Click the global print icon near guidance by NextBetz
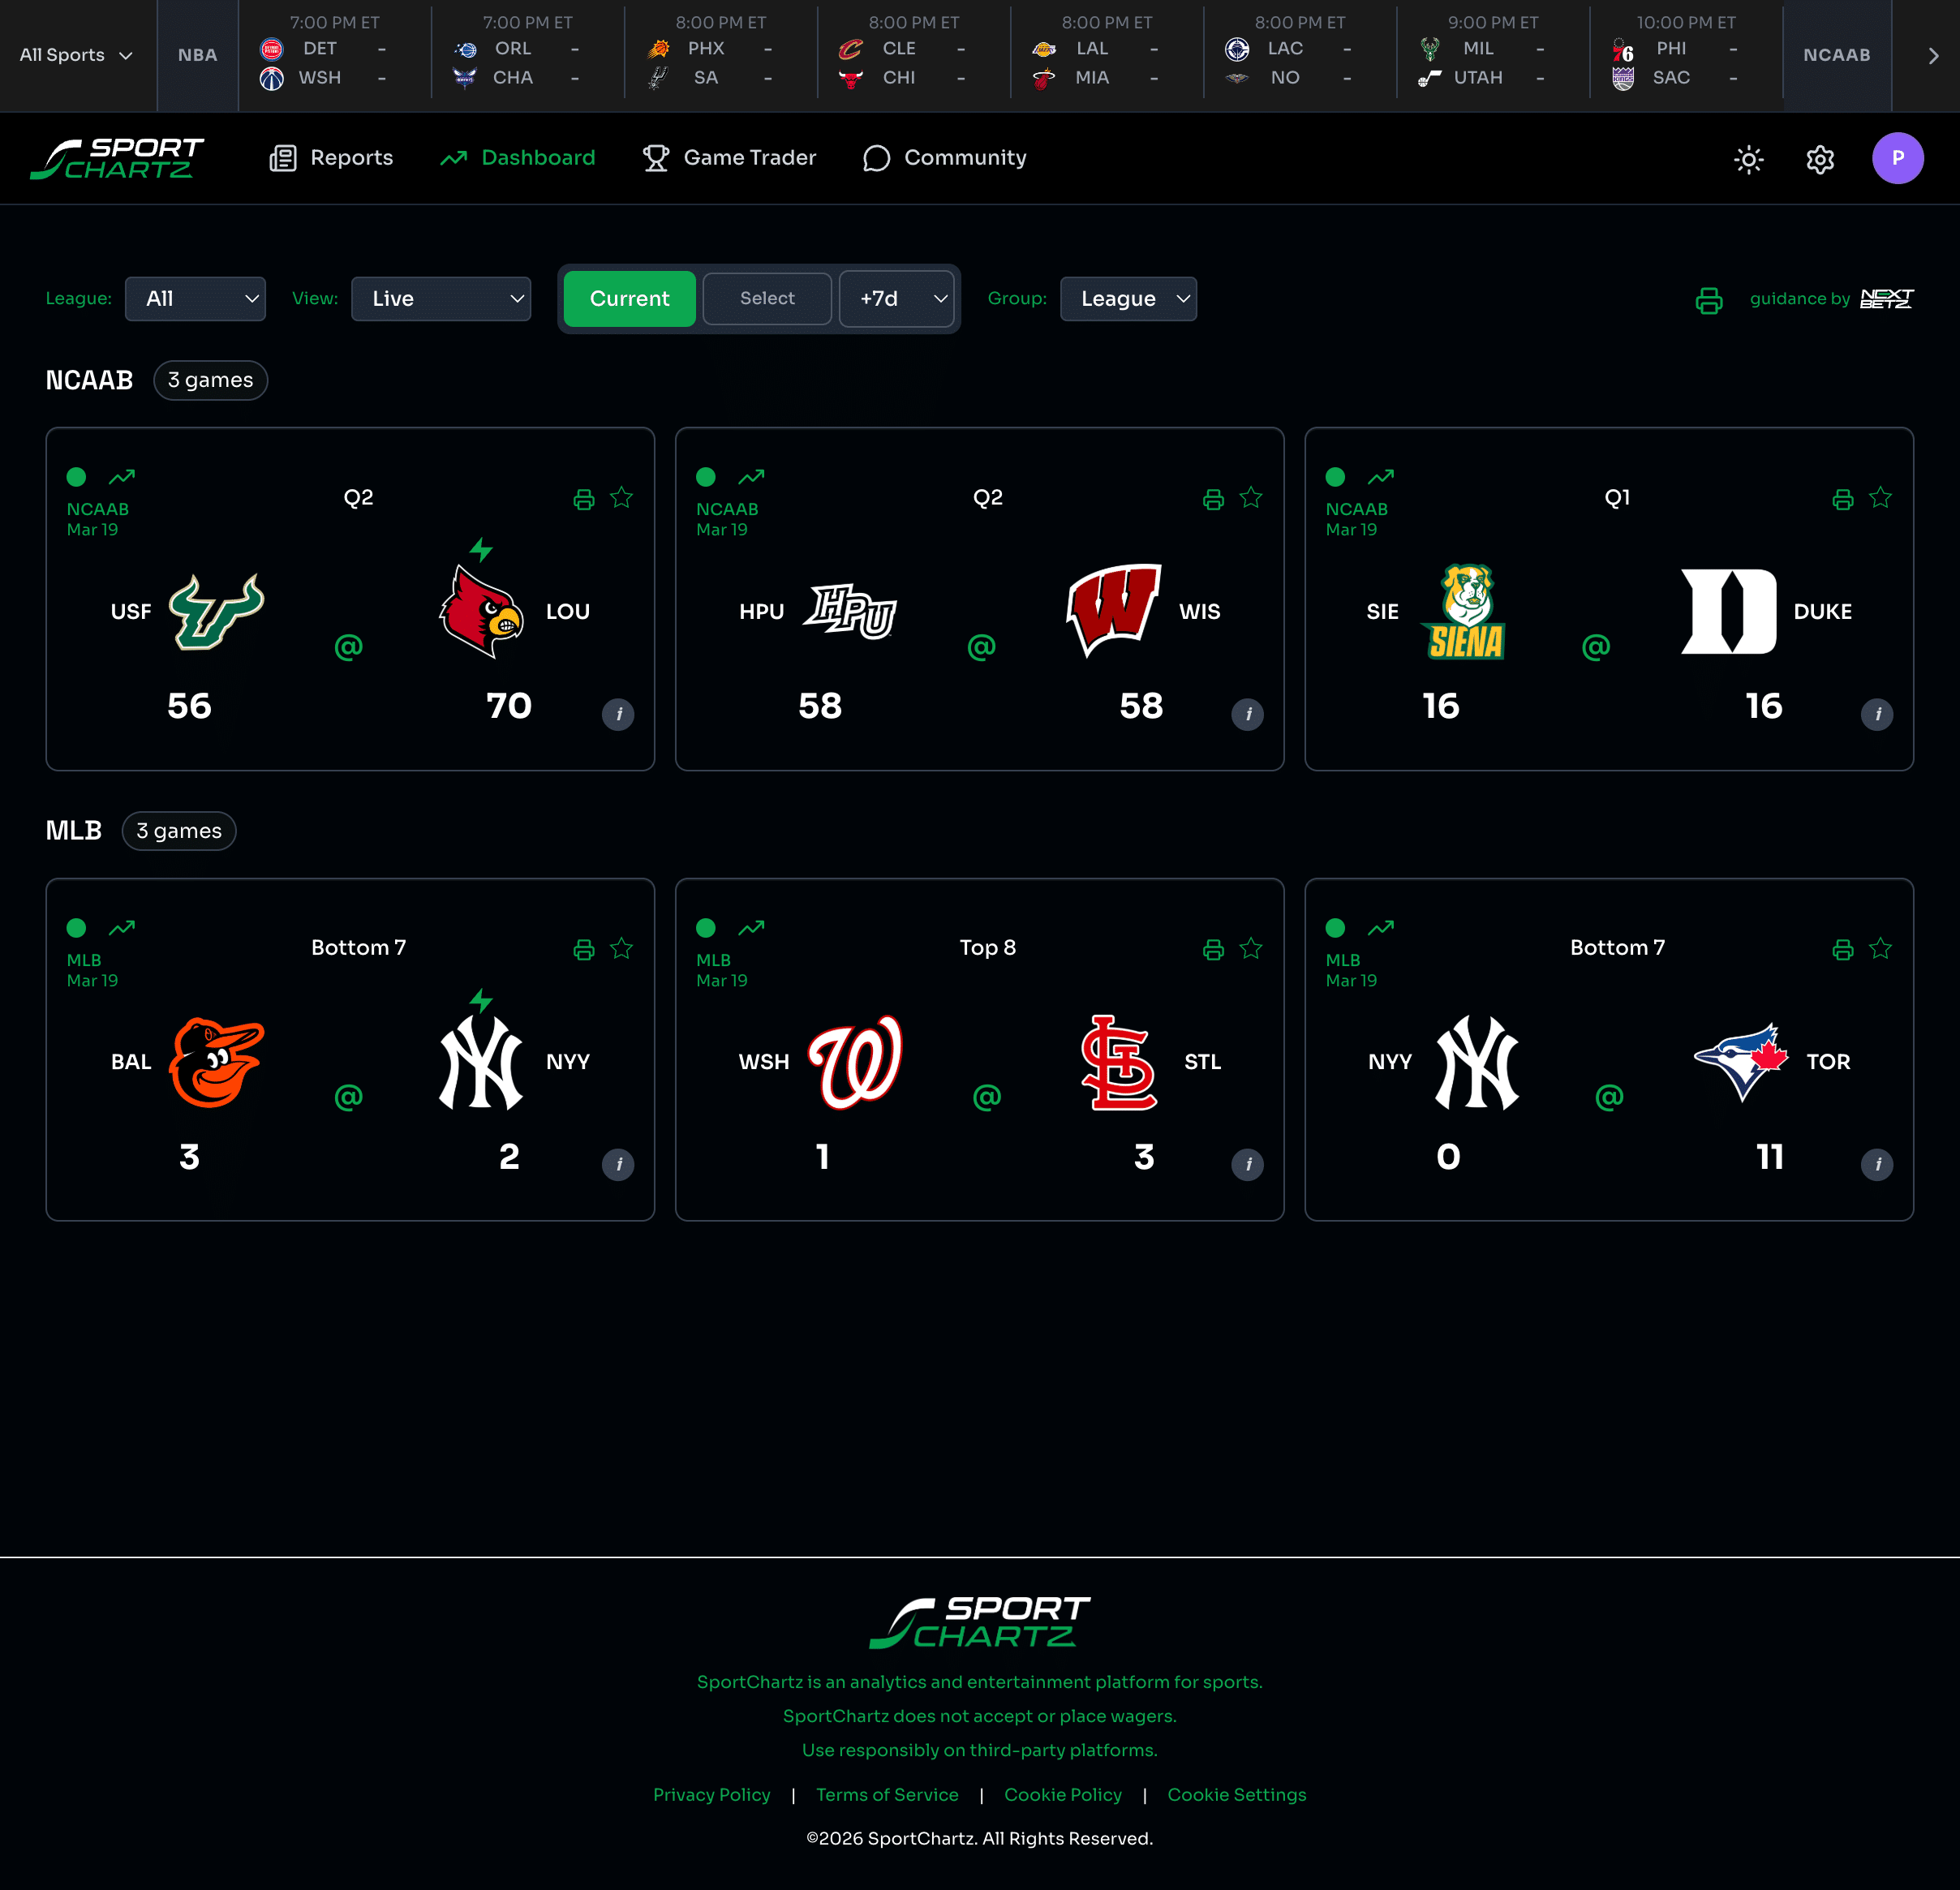Viewport: 1960px width, 1890px height. pyautogui.click(x=1709, y=300)
